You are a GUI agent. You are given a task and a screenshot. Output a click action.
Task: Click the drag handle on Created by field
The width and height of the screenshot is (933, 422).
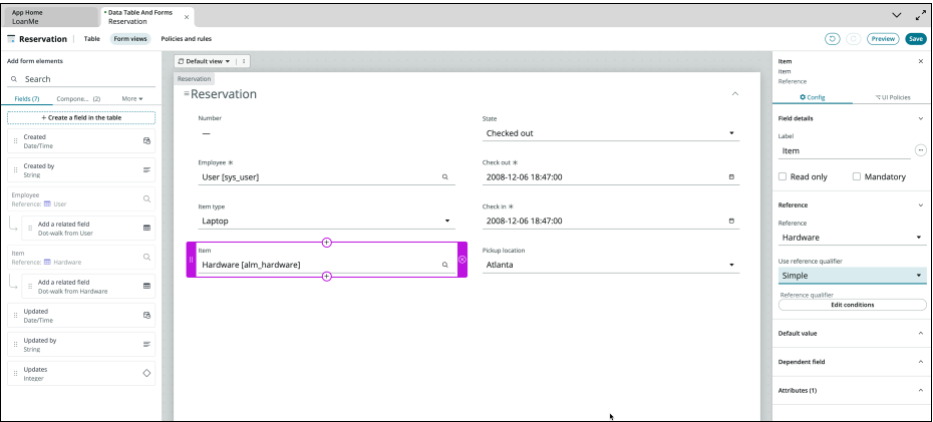15,170
